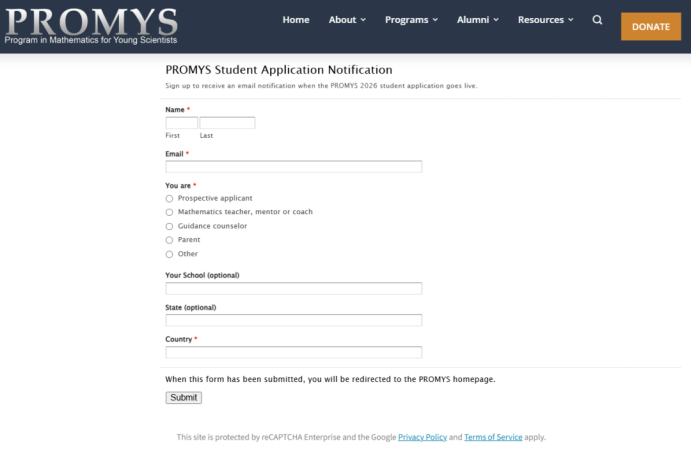Select the Prospective applicant radio button
The height and width of the screenshot is (453, 692).
click(x=169, y=198)
